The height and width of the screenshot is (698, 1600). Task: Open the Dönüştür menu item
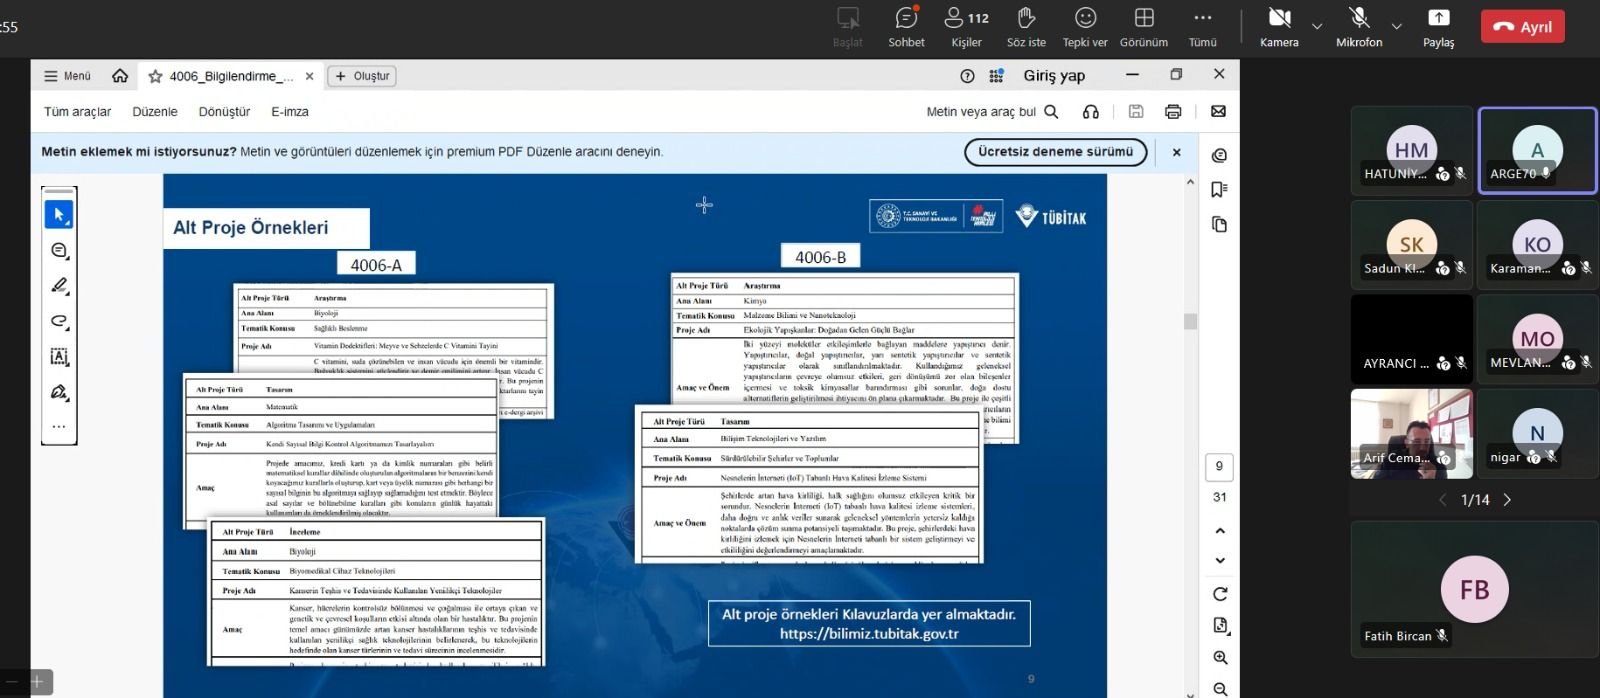pyautogui.click(x=224, y=112)
